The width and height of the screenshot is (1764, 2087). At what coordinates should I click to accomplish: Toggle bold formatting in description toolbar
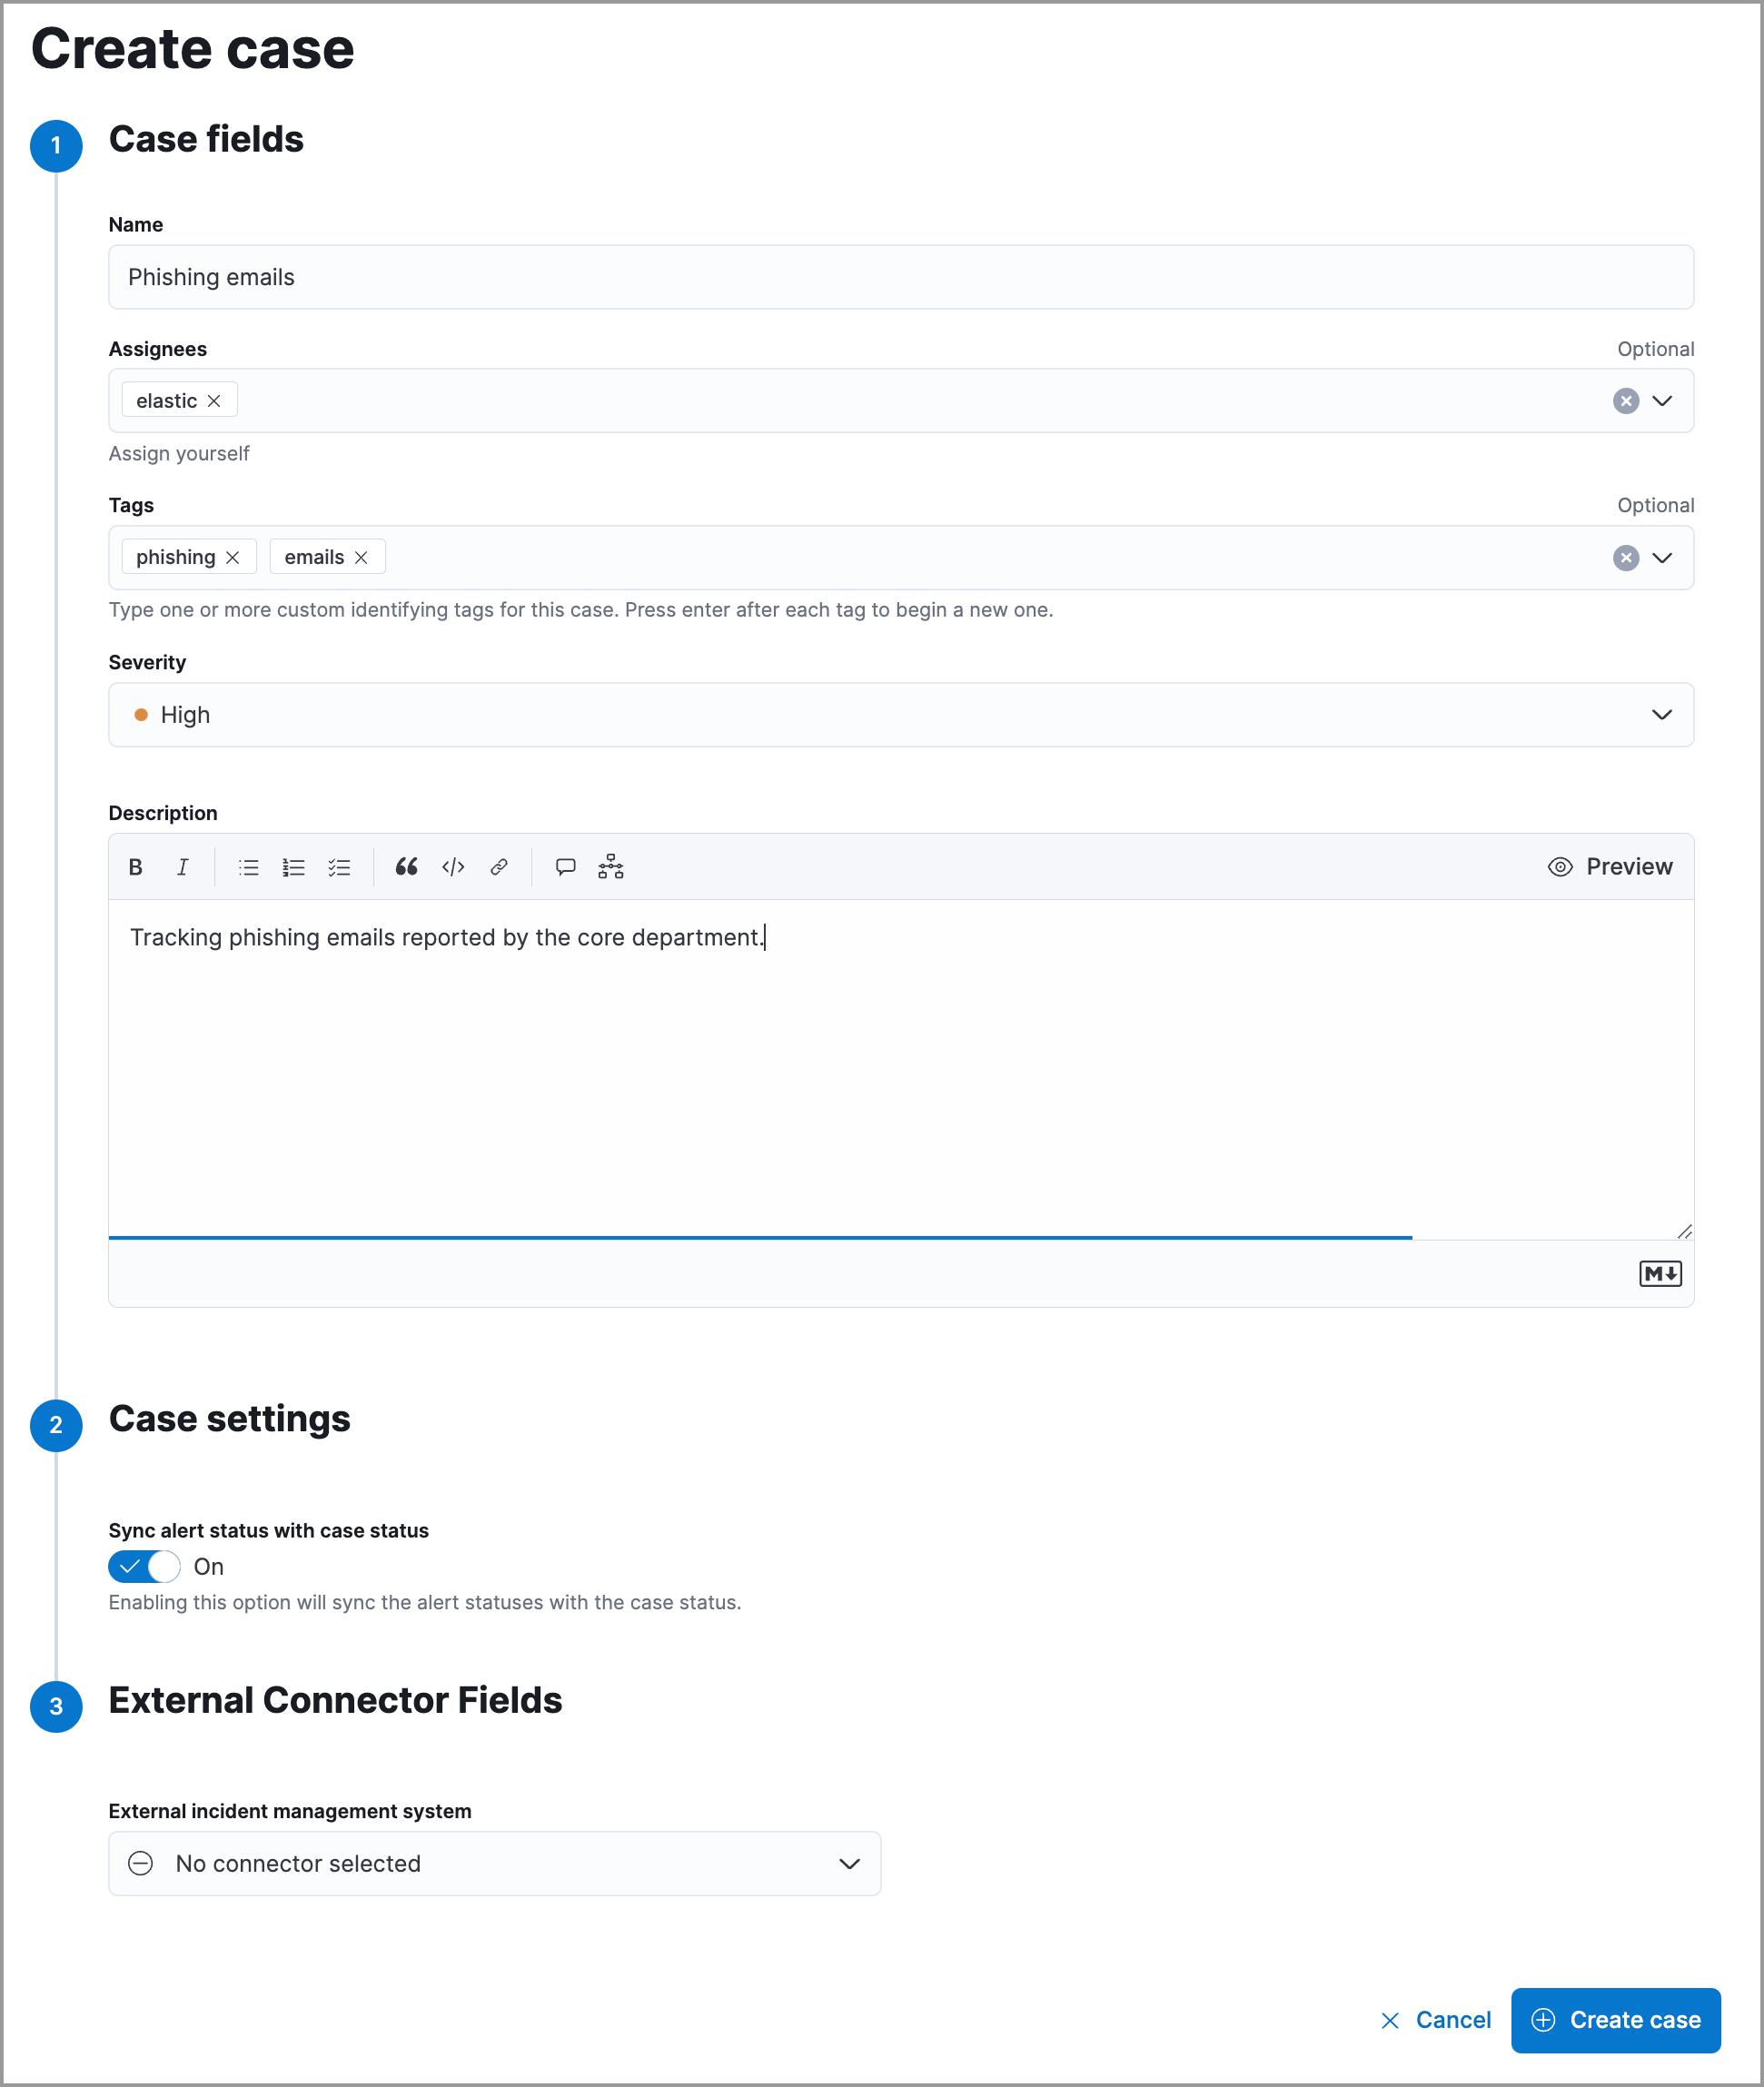coord(135,867)
